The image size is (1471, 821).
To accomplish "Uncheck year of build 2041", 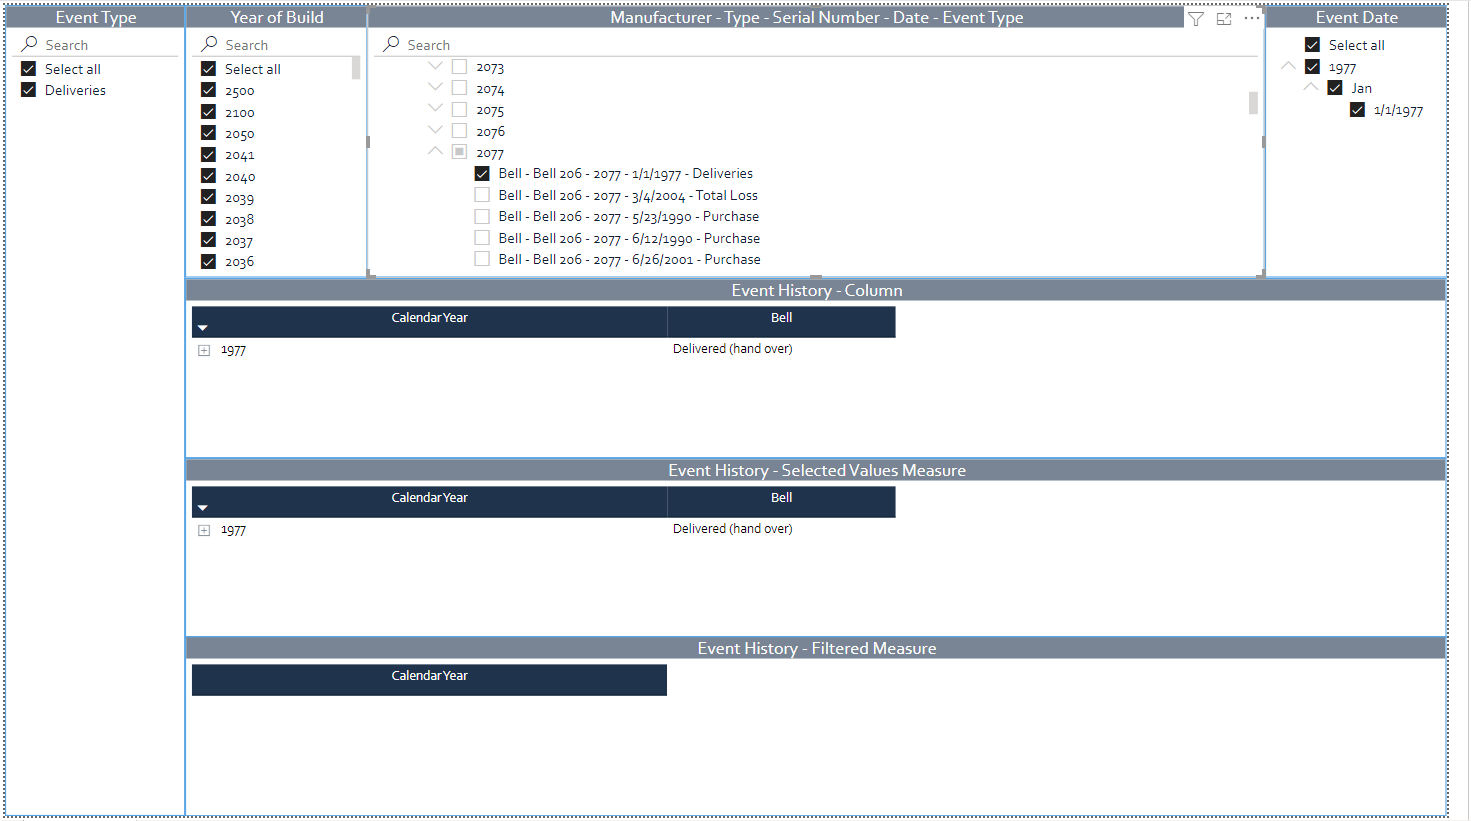I will (208, 155).
